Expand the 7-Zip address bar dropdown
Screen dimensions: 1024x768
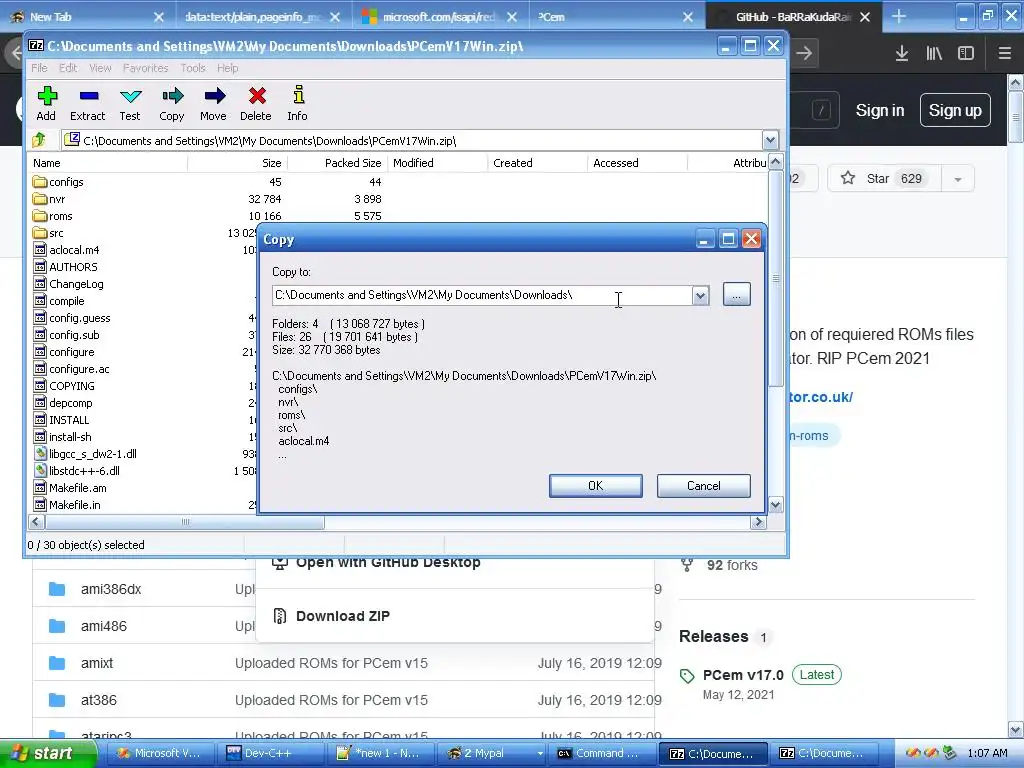click(x=770, y=140)
